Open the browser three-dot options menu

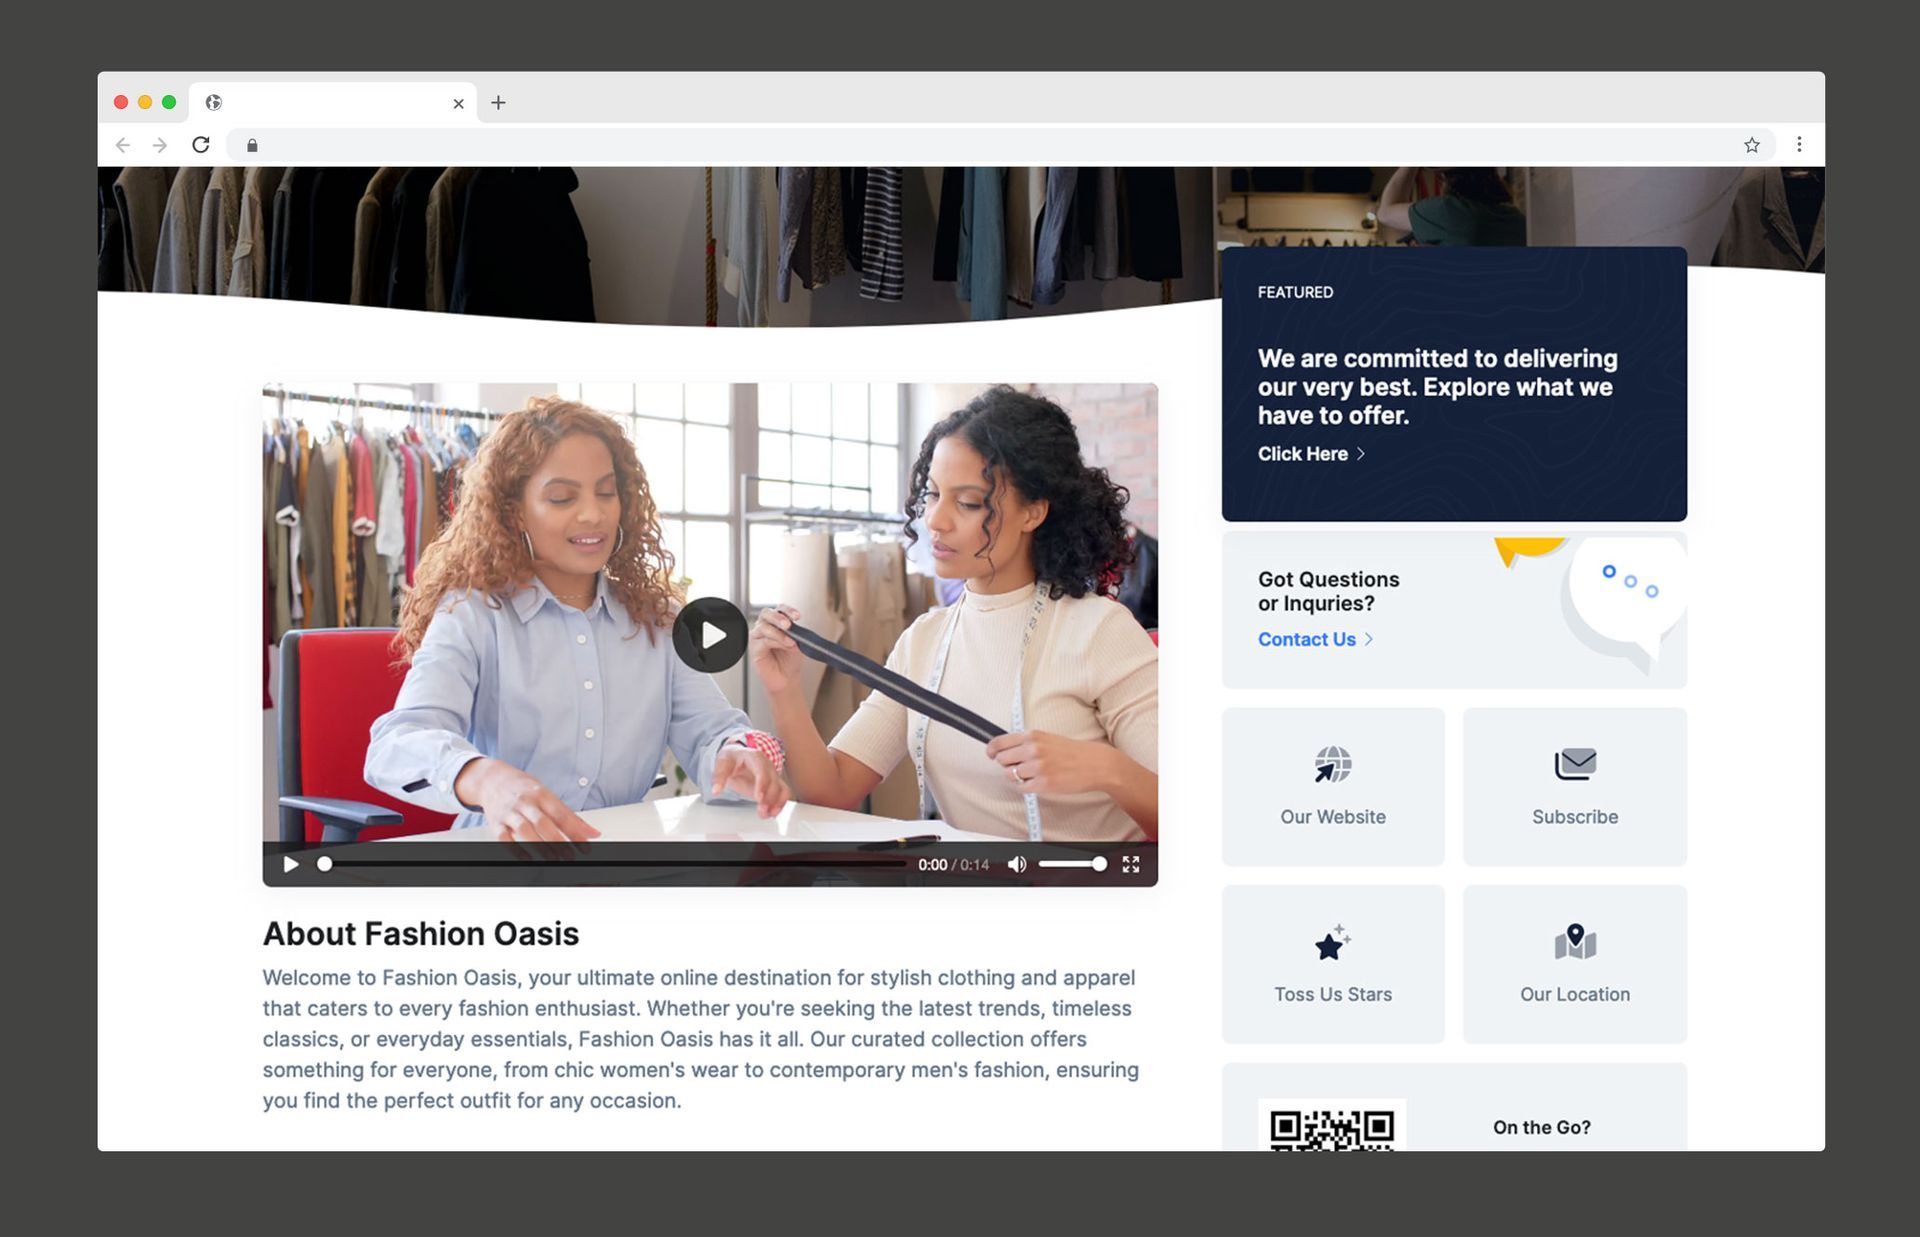pyautogui.click(x=1799, y=144)
